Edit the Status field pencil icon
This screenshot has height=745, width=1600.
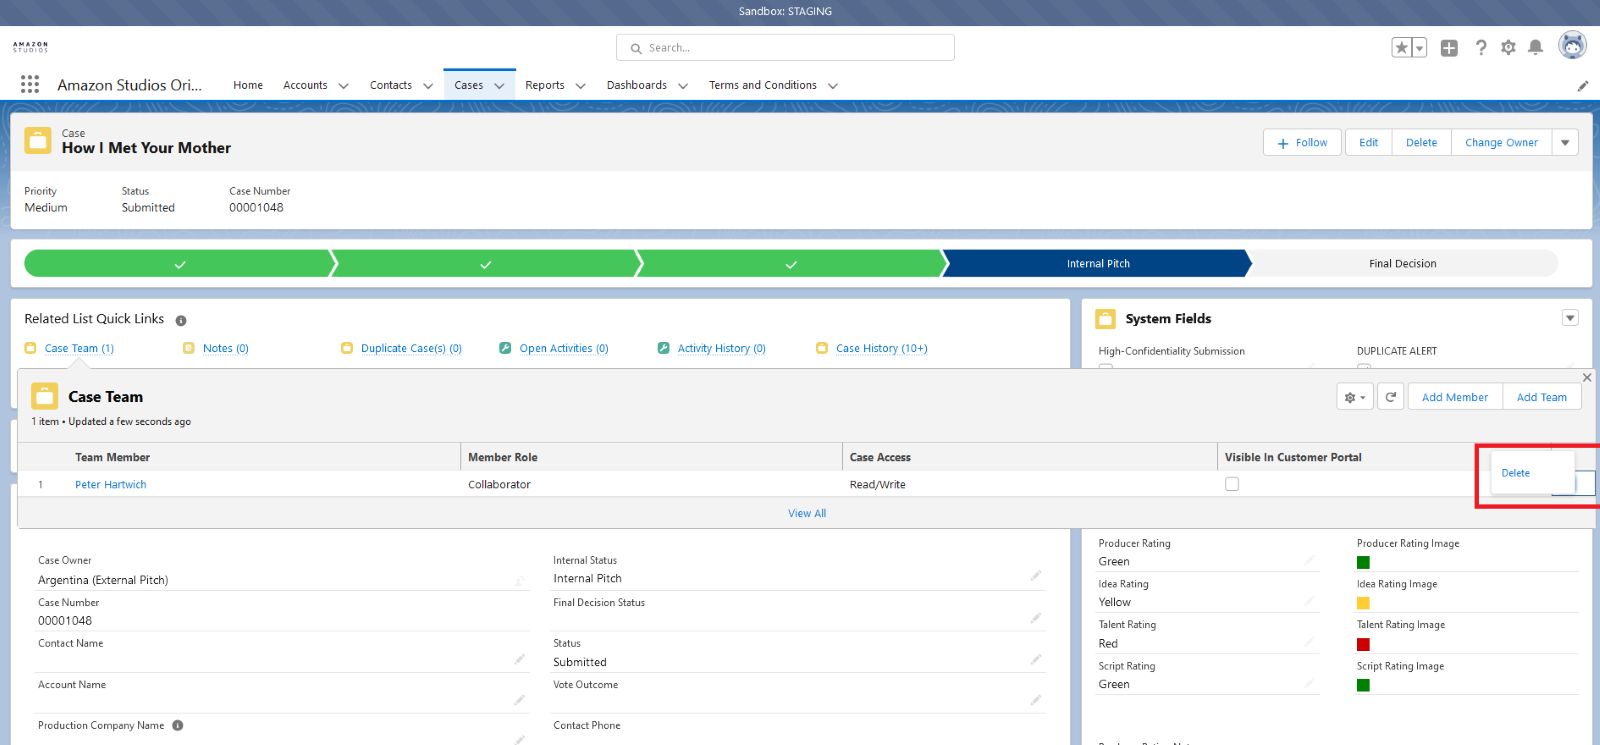[1036, 660]
